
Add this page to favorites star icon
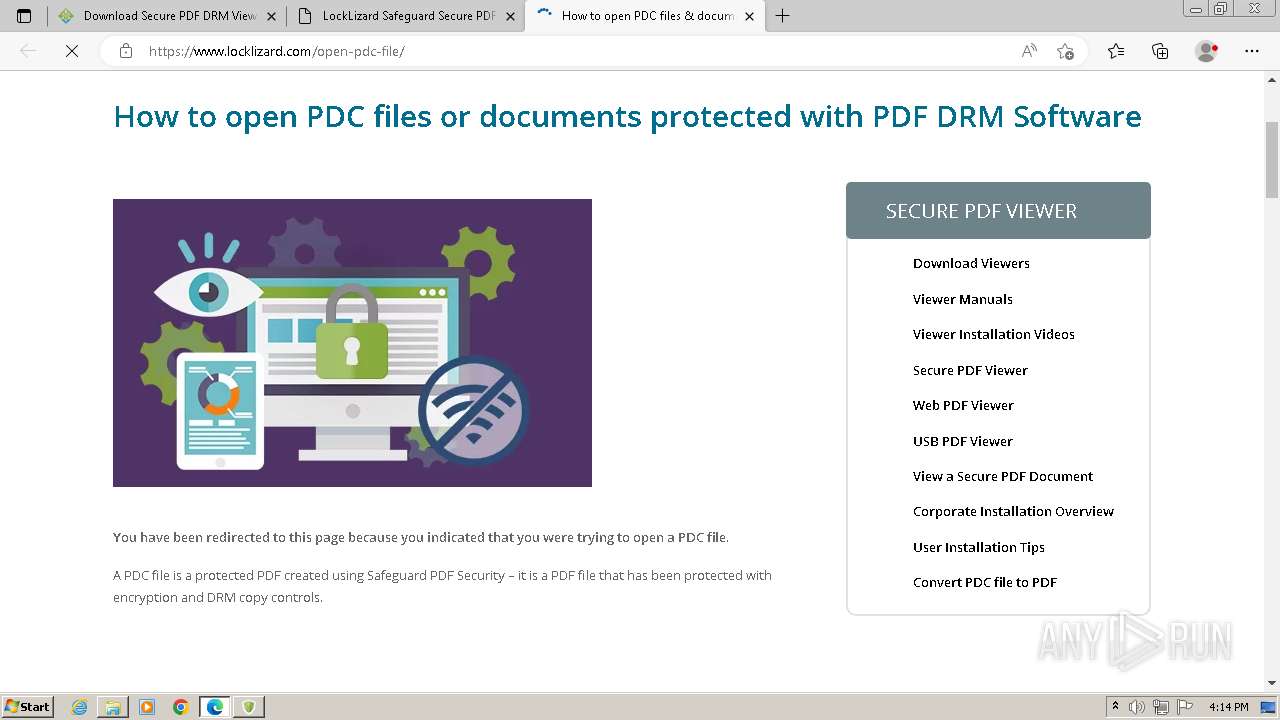(1065, 51)
